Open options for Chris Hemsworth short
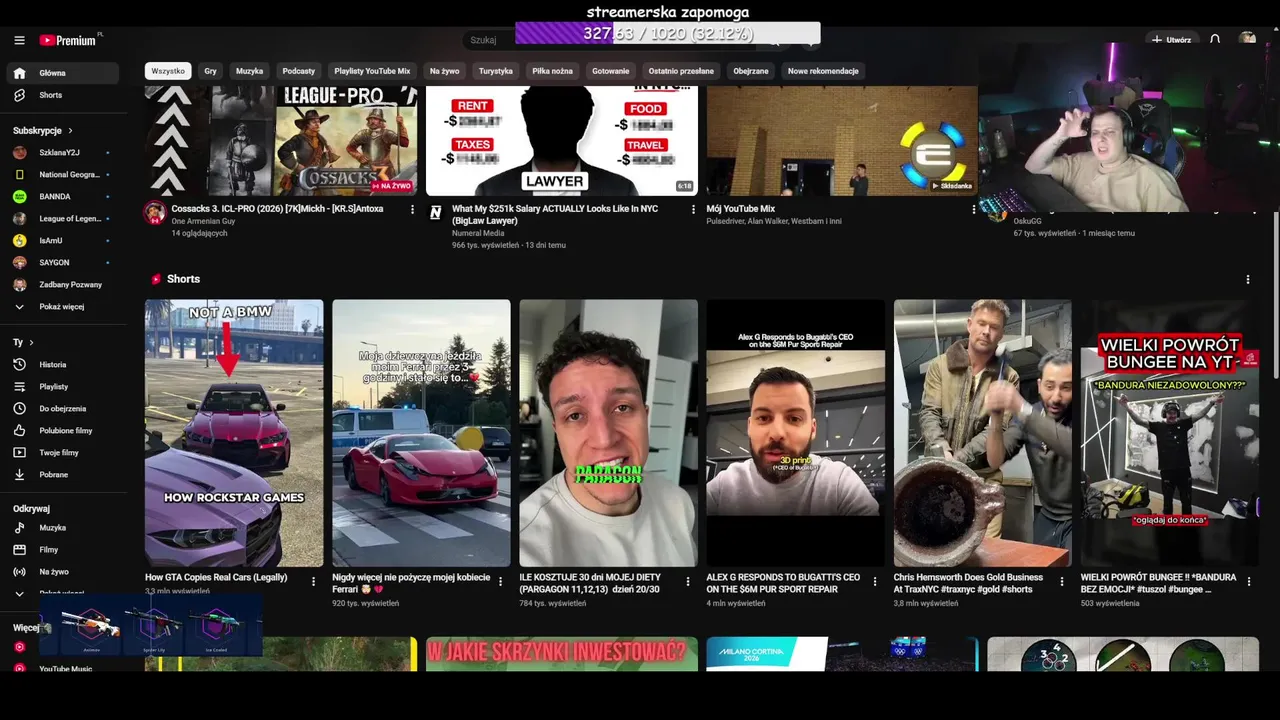Image resolution: width=1280 pixels, height=720 pixels. click(1061, 582)
